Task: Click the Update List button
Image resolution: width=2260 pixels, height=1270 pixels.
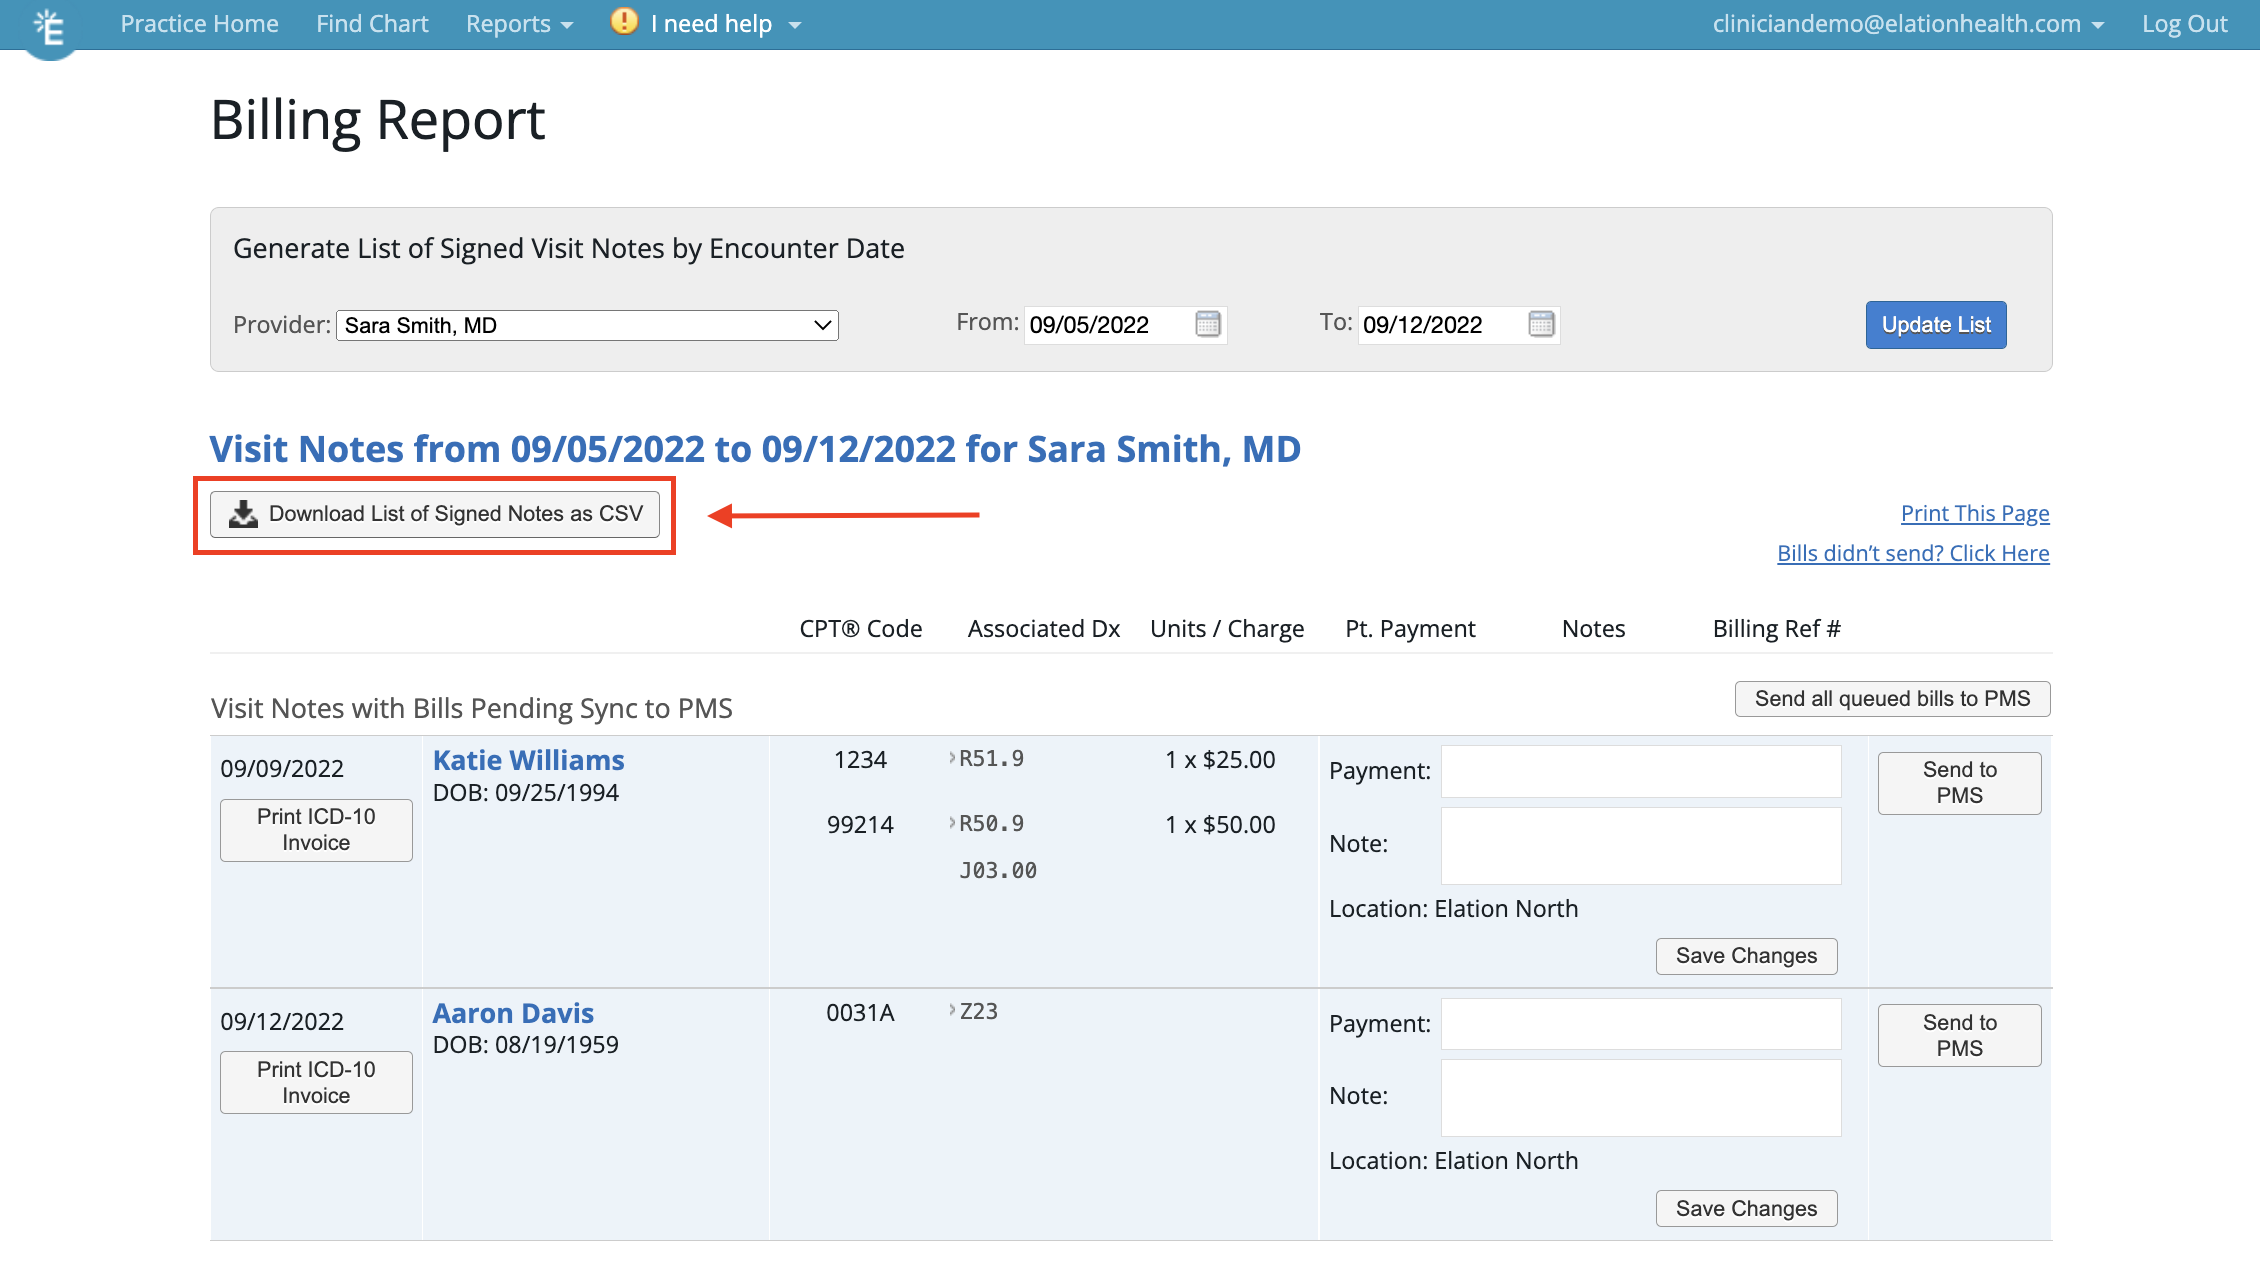Action: 1935,324
